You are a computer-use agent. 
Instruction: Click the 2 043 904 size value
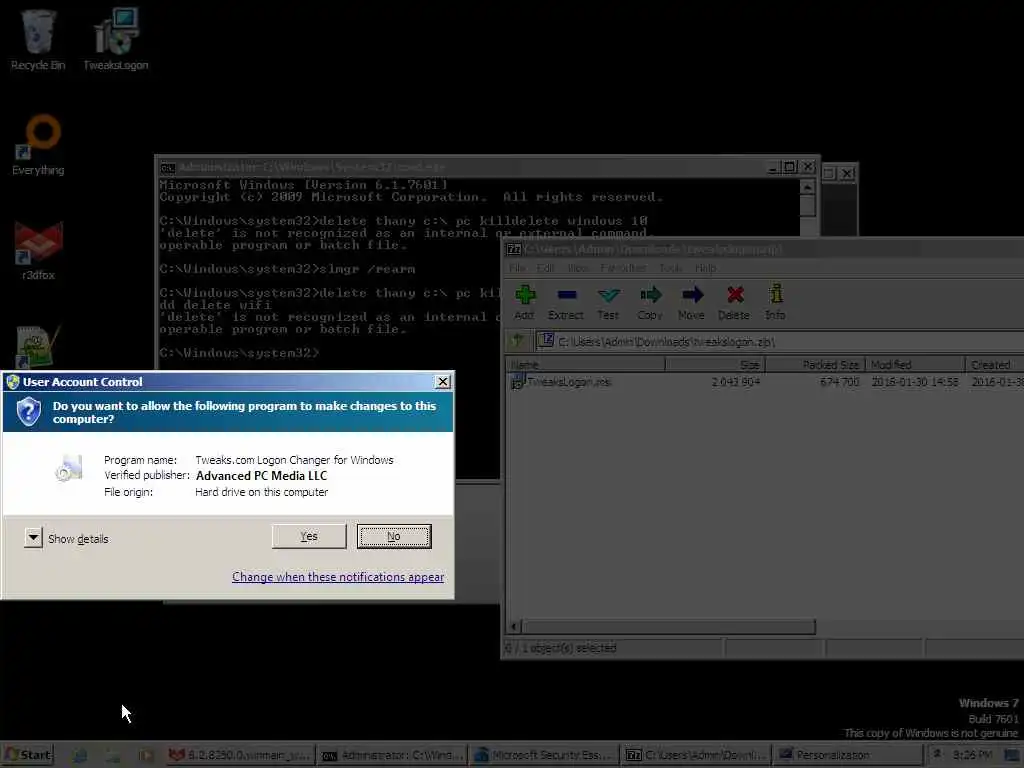[735, 382]
